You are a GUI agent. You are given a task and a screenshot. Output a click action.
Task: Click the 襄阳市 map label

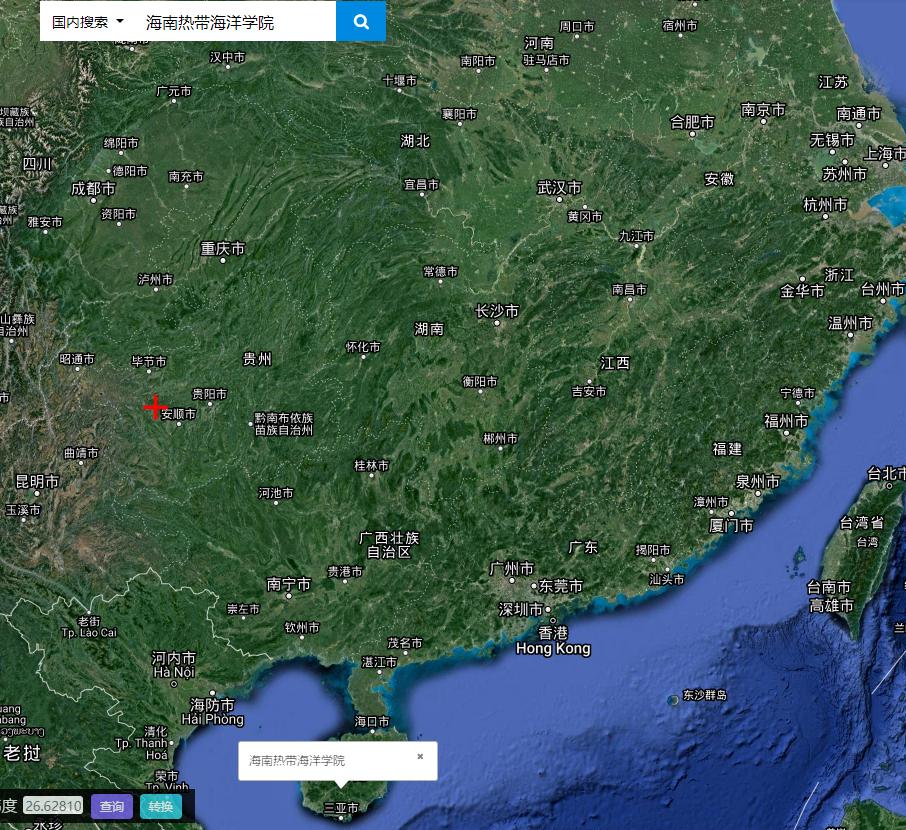click(x=459, y=114)
